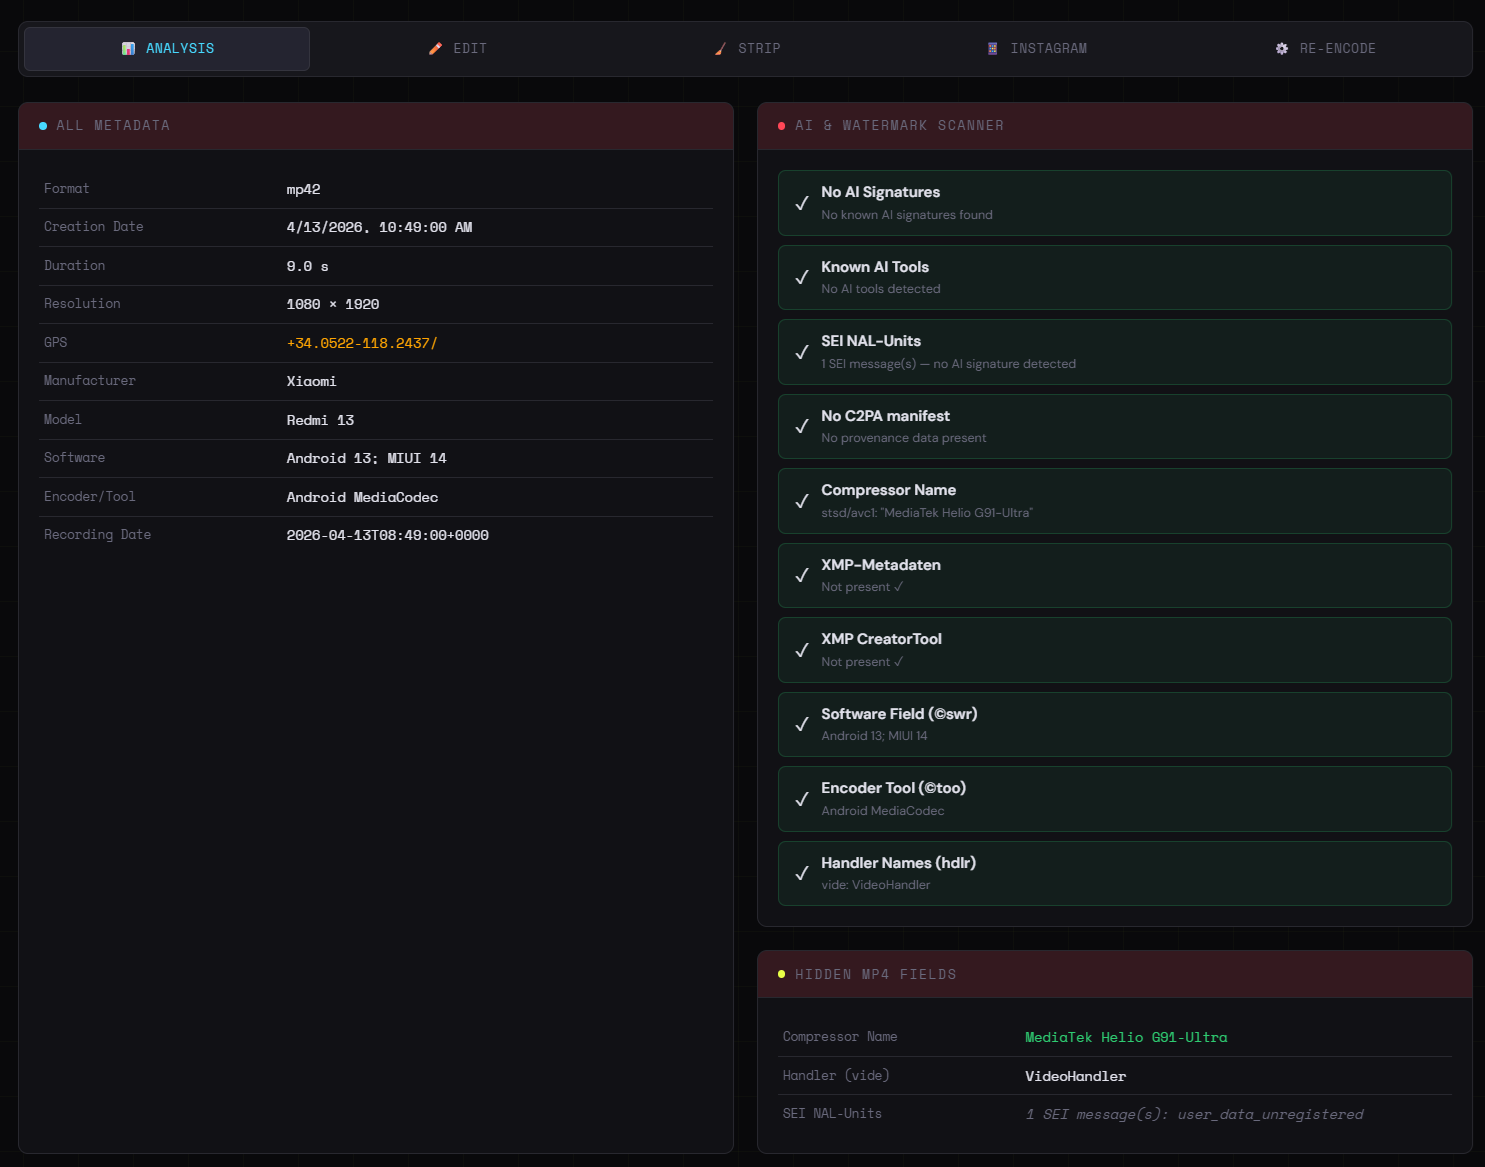Click the Recording Date value 2026-04-13T08:49:00+0000
The image size is (1485, 1167).
(388, 536)
